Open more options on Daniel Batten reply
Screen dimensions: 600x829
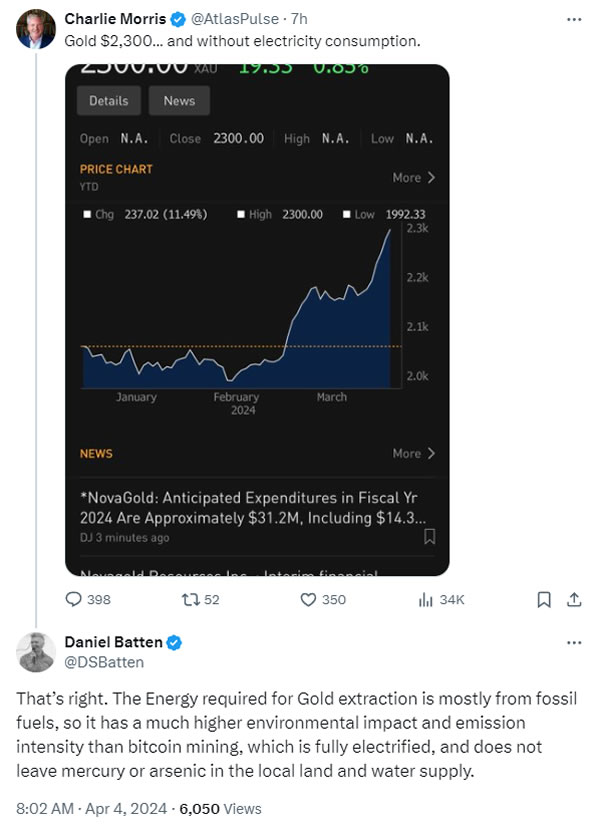(x=574, y=642)
